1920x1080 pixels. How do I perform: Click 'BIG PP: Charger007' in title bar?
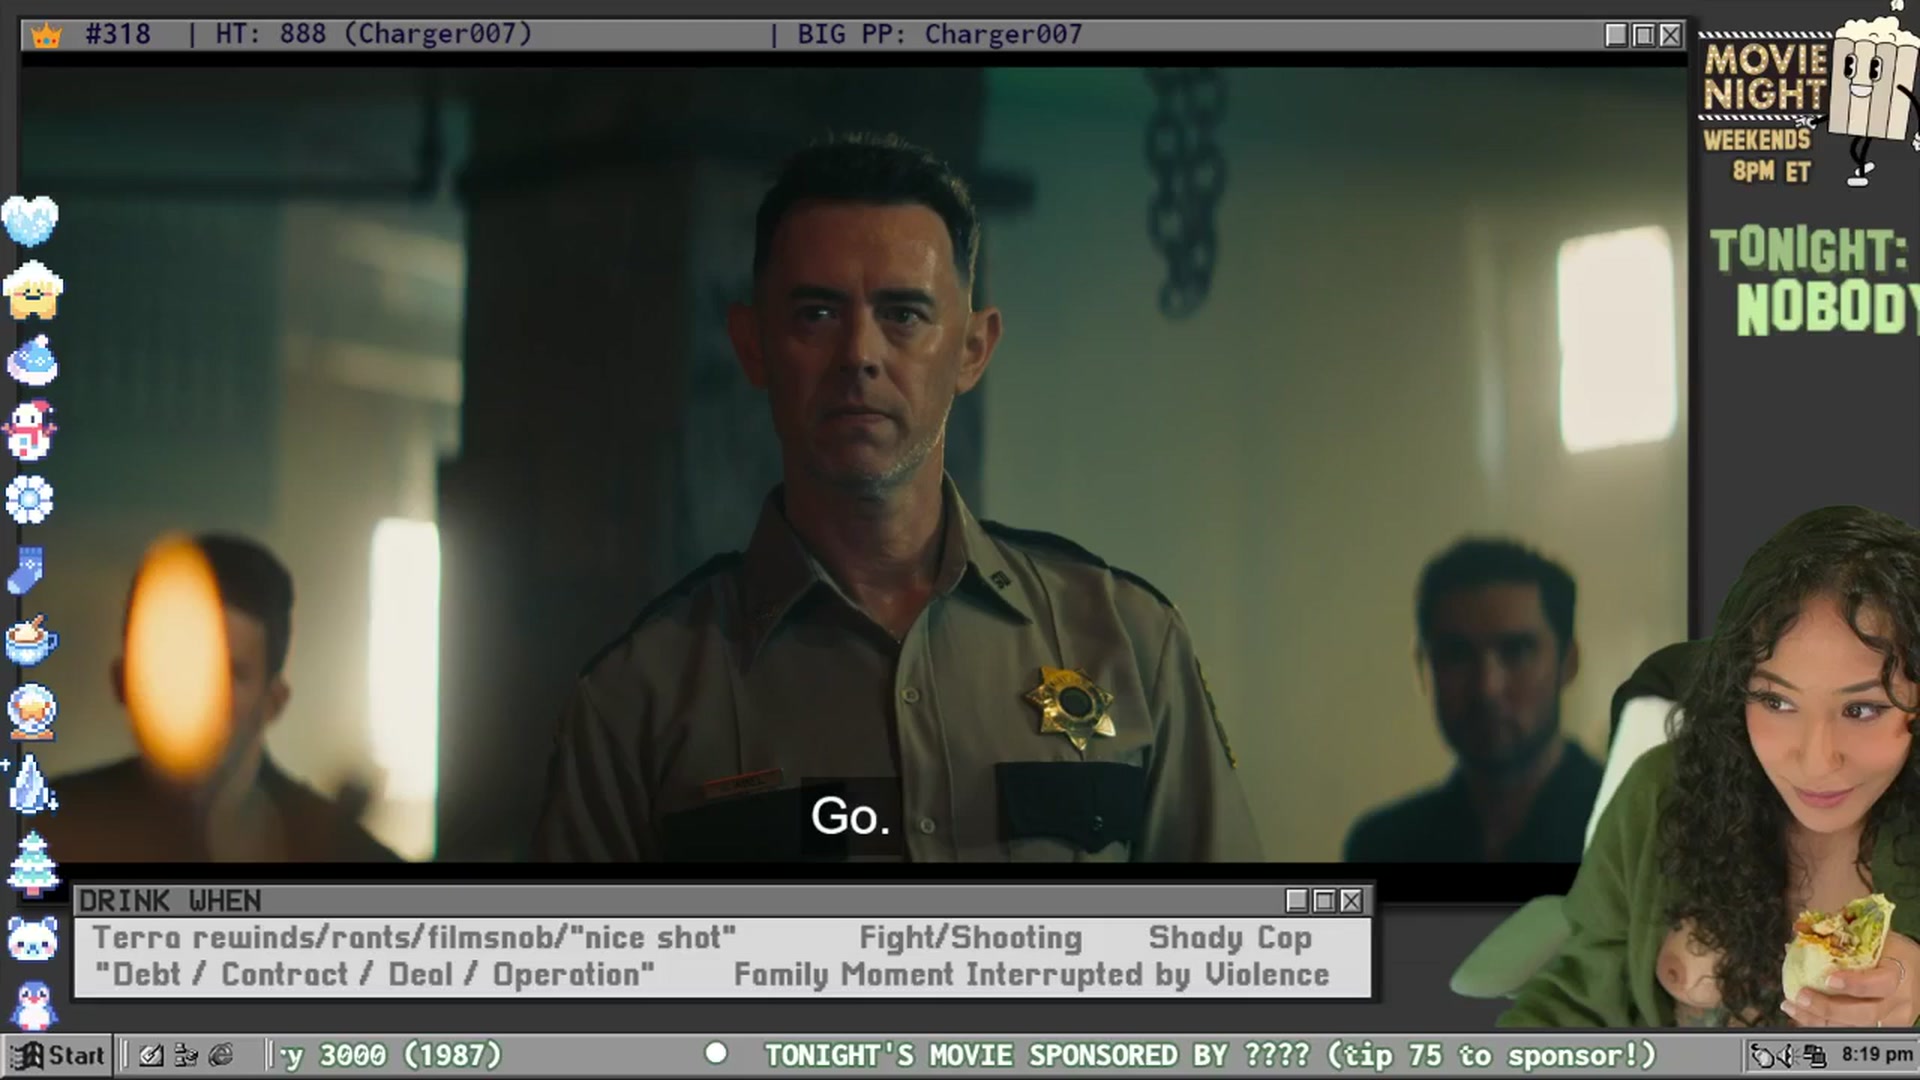(939, 34)
